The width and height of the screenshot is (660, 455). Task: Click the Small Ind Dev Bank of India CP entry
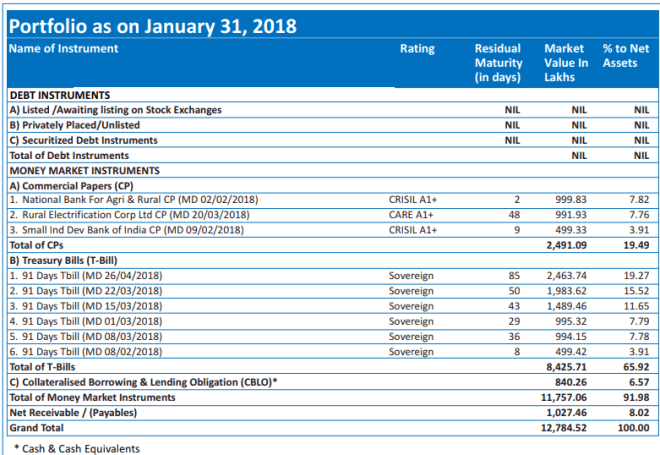pos(125,229)
